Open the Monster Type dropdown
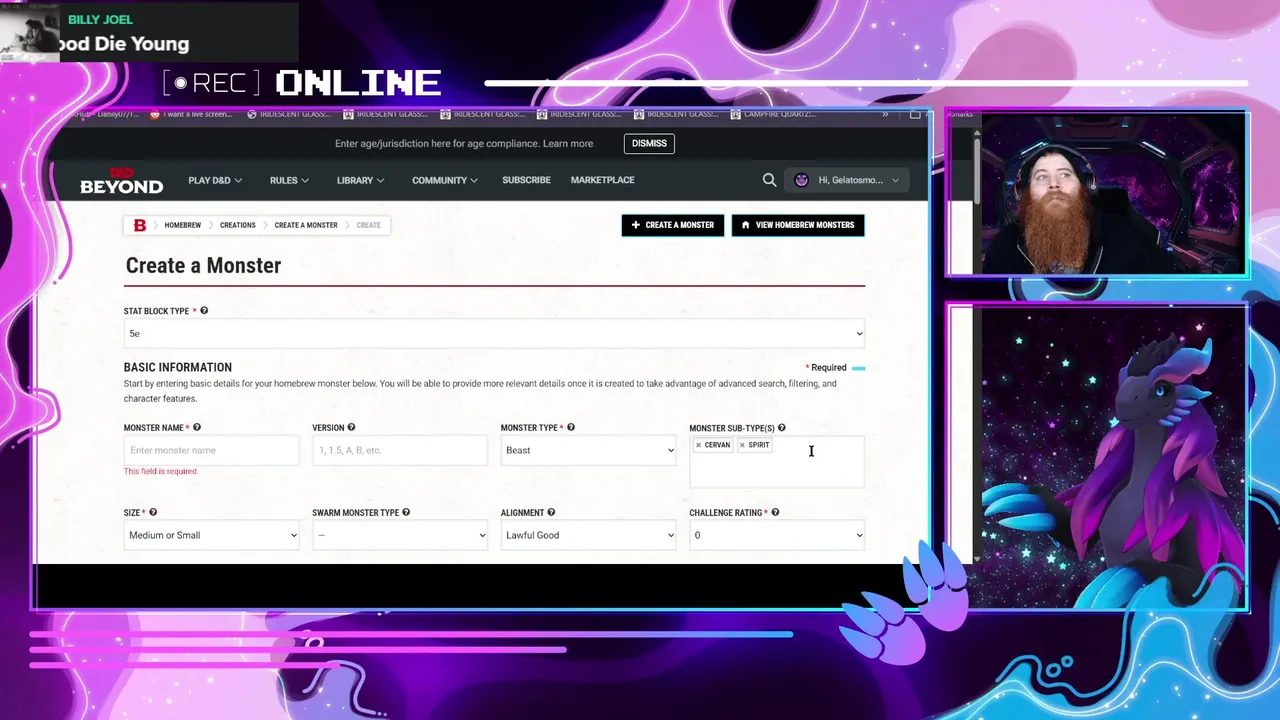This screenshot has width=1280, height=720. pyautogui.click(x=588, y=450)
